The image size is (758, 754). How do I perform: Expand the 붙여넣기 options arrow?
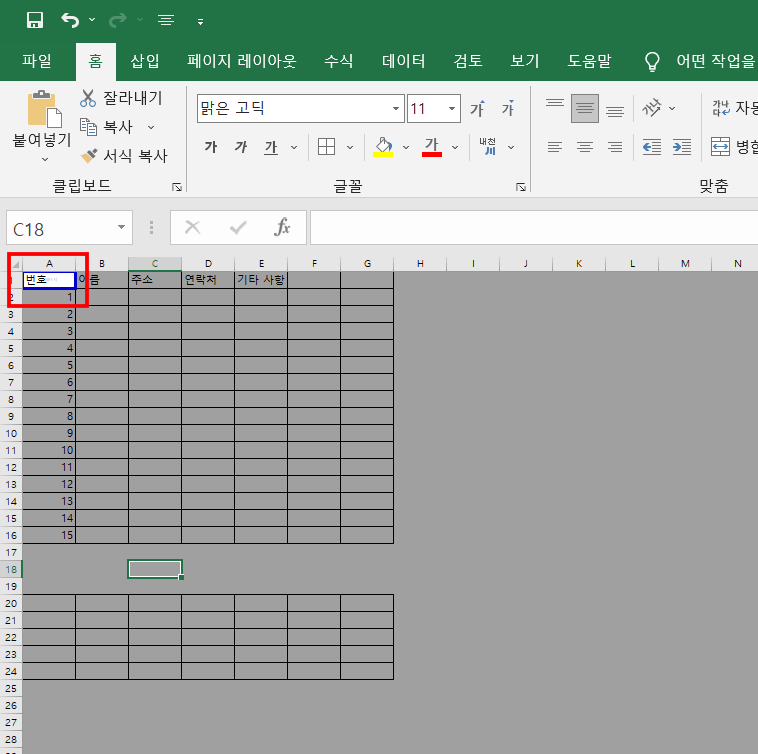coord(44,159)
